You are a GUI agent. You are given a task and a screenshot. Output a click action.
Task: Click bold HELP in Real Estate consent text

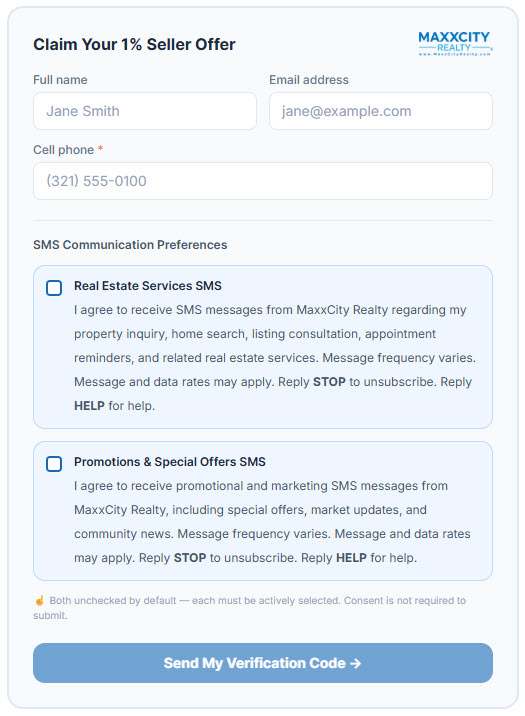coord(89,406)
